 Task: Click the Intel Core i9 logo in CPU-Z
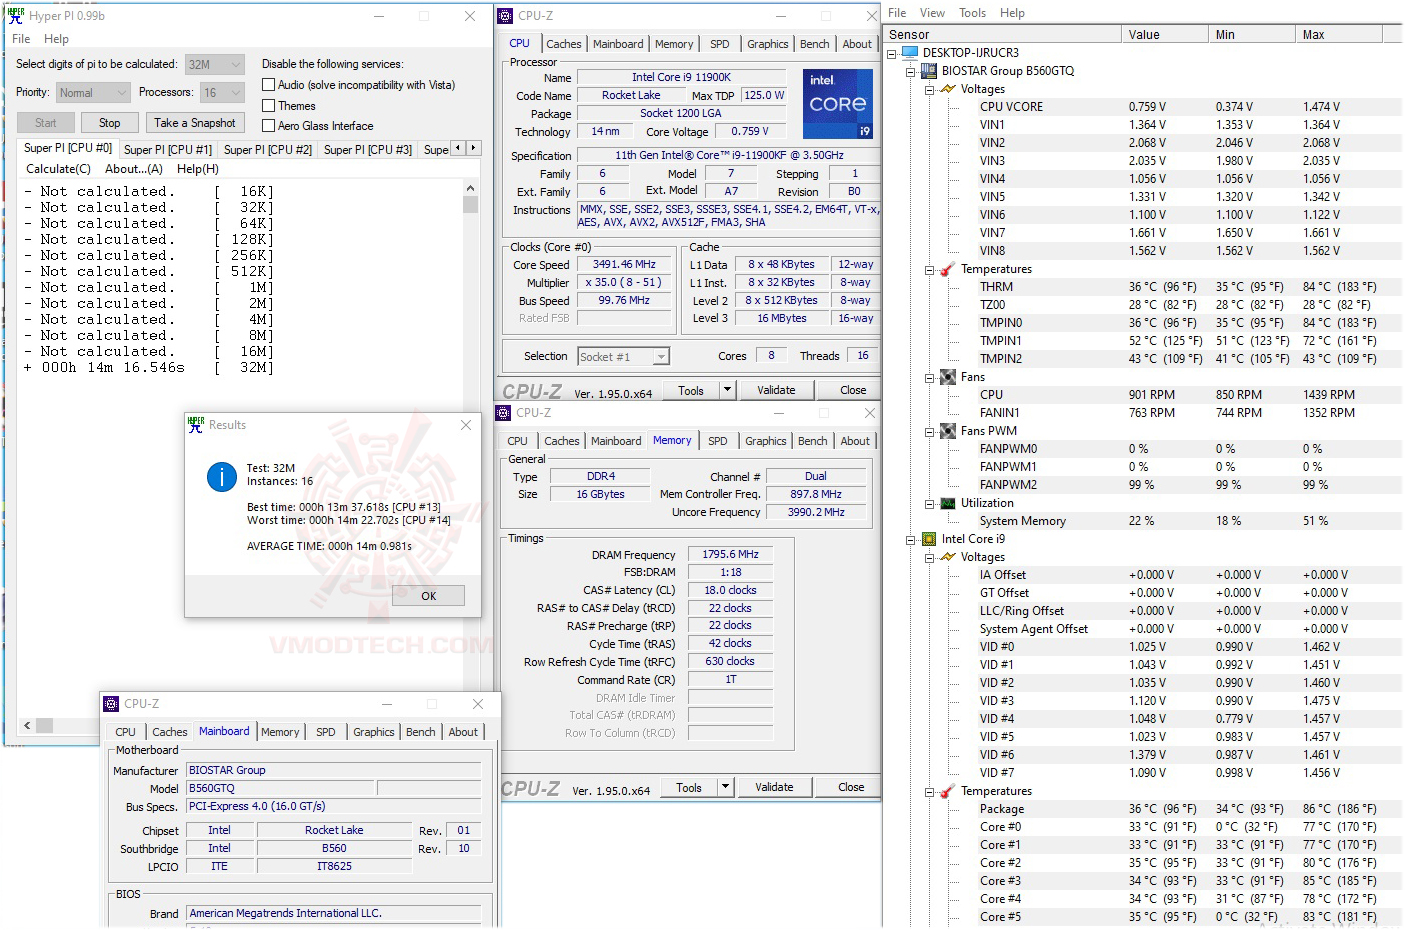tap(838, 103)
